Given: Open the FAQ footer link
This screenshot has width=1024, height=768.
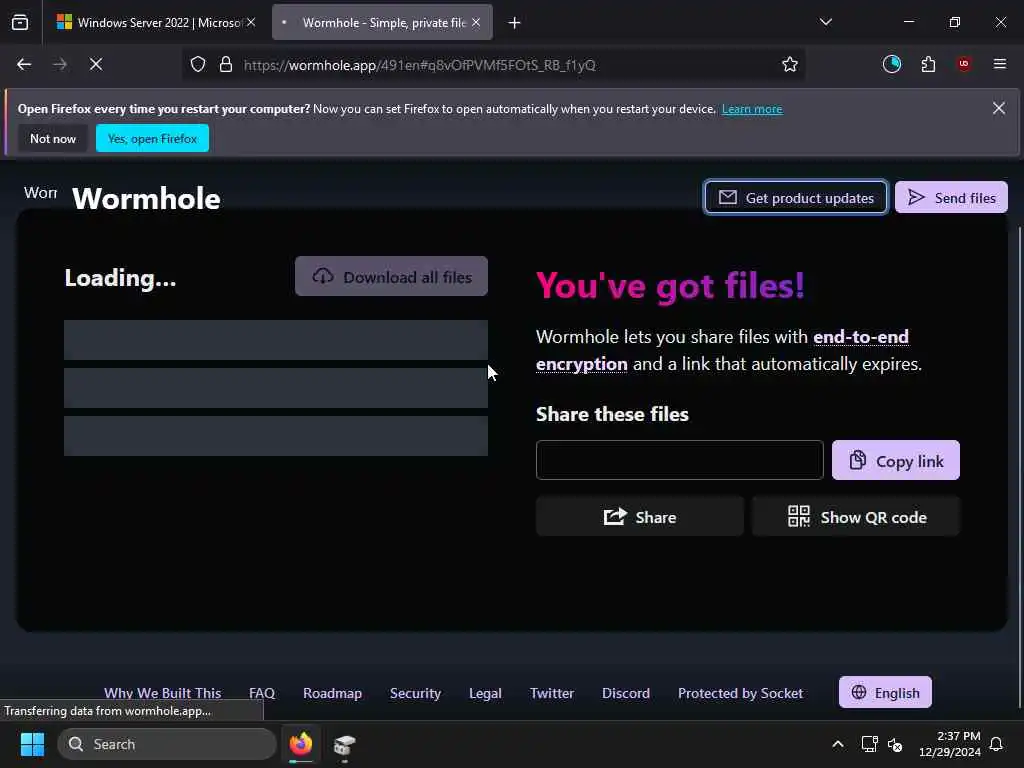Looking at the screenshot, I should [x=262, y=693].
